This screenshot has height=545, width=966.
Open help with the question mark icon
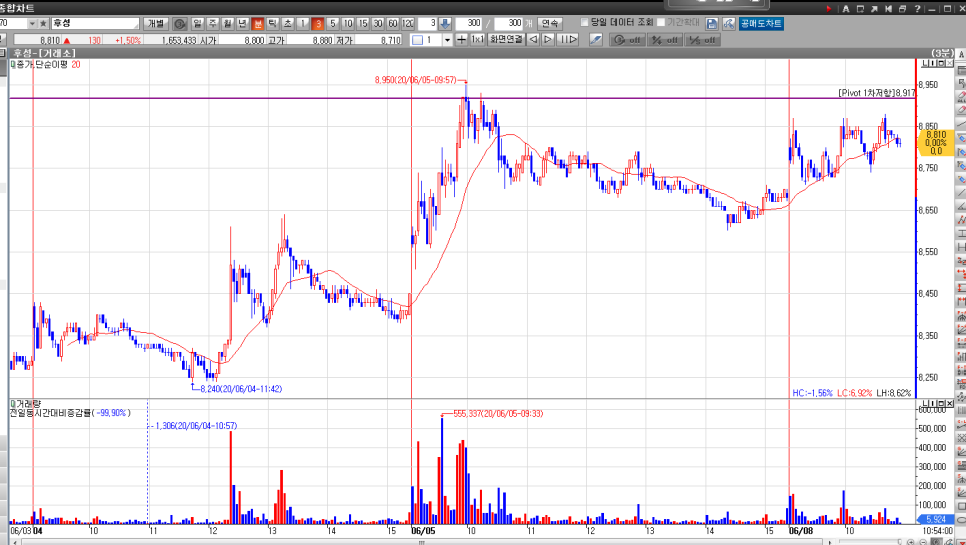point(917,9)
